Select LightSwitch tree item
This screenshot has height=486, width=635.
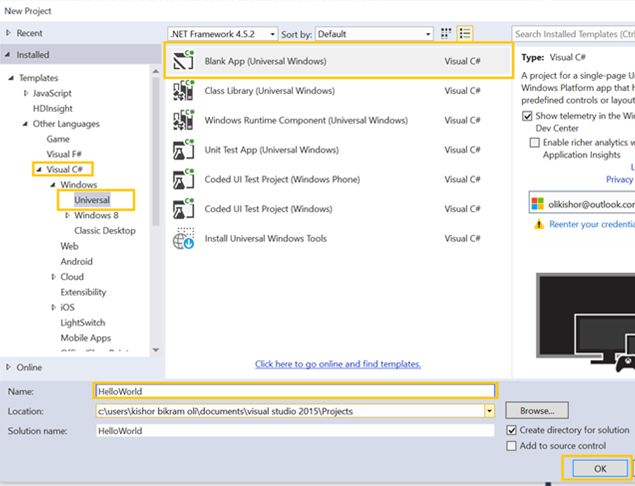coord(83,323)
